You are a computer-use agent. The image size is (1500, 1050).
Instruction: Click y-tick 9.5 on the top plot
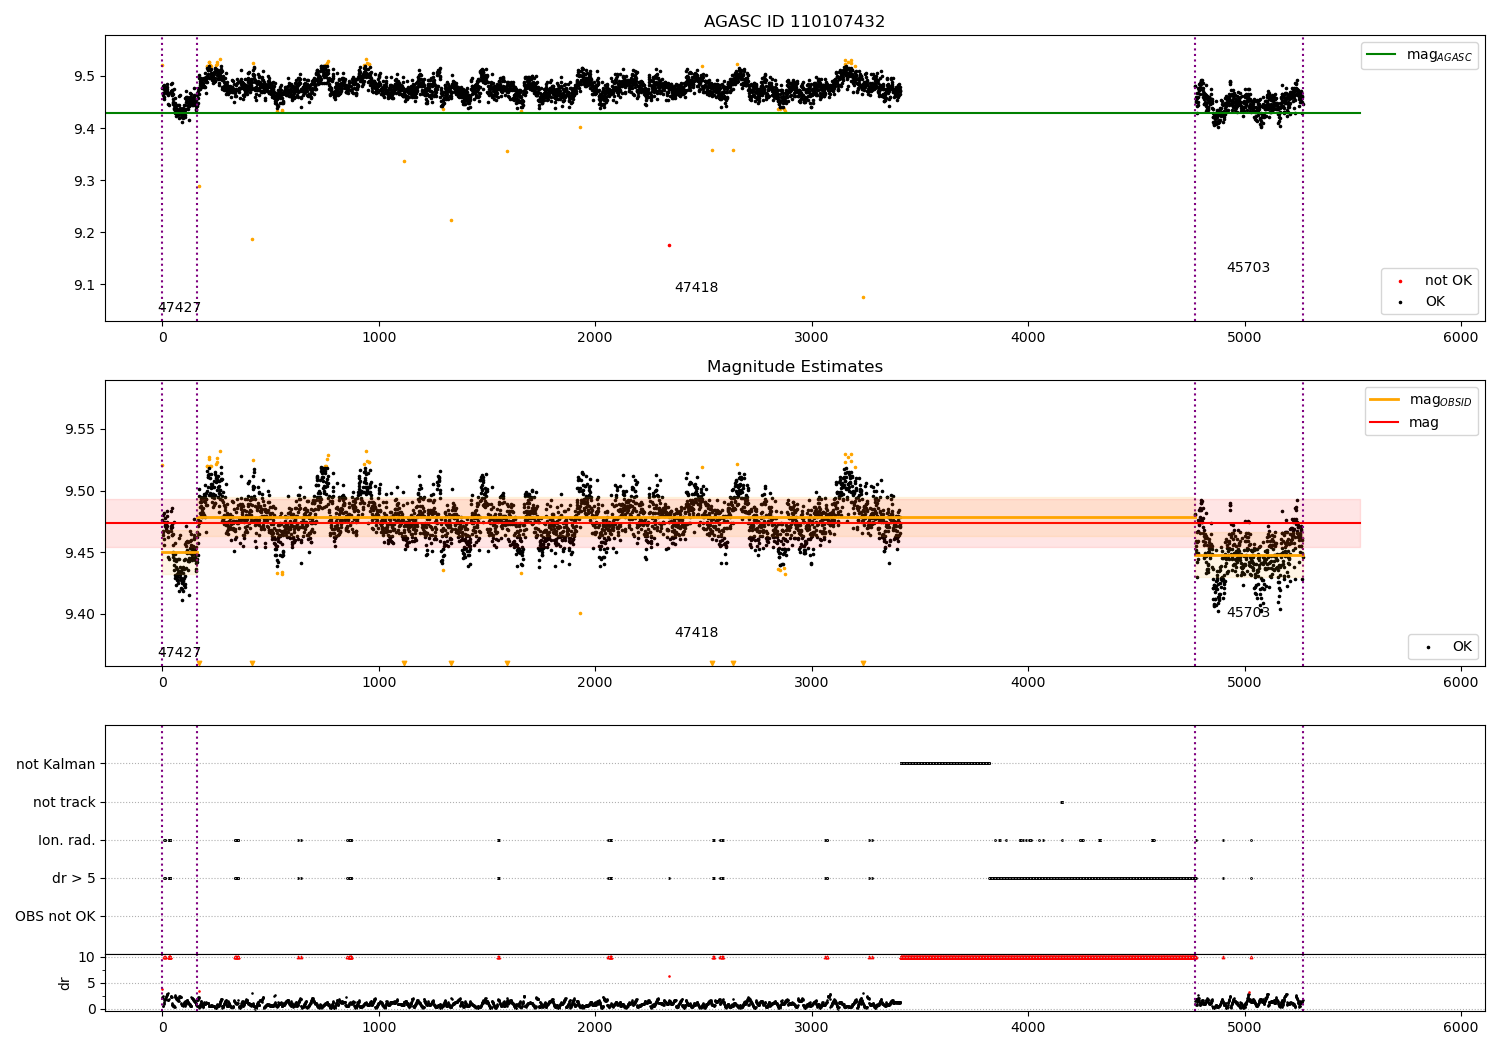pyautogui.click(x=83, y=77)
